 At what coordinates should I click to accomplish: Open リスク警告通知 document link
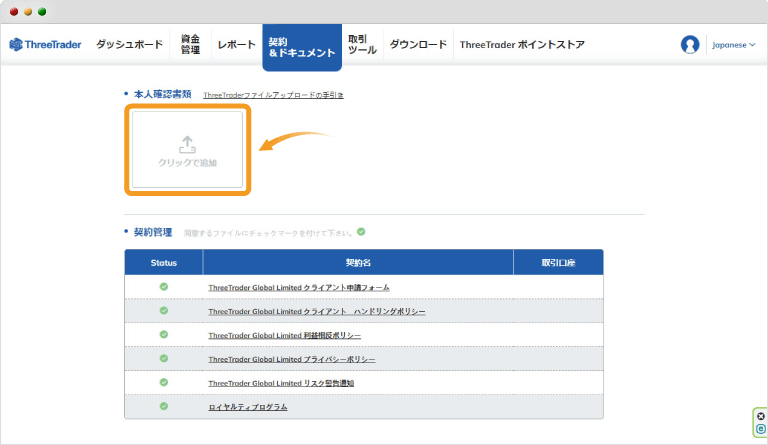point(281,383)
